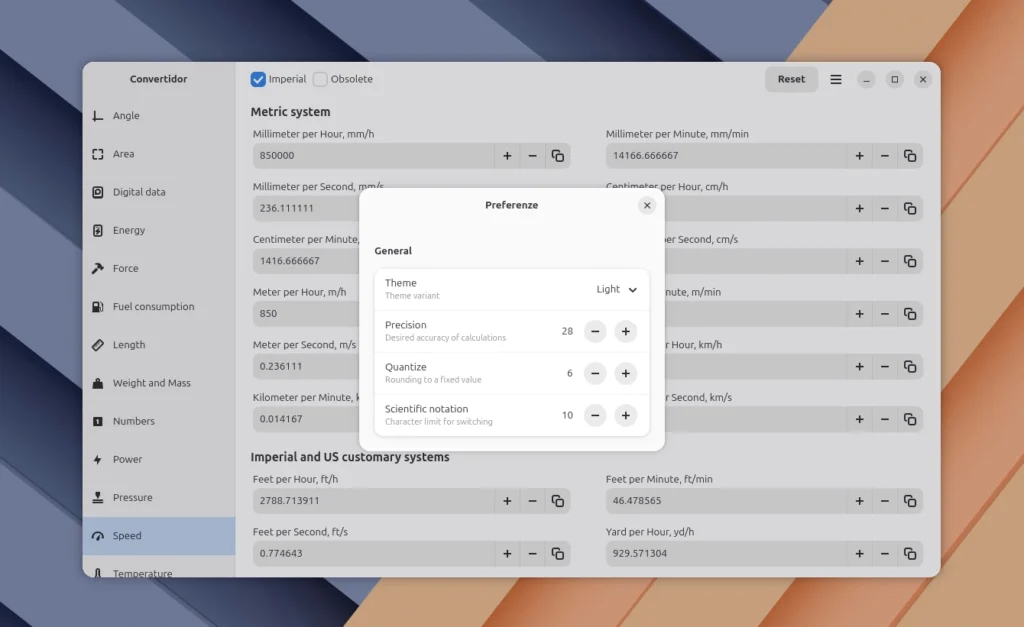Switch to Fuel consumption category

[153, 307]
